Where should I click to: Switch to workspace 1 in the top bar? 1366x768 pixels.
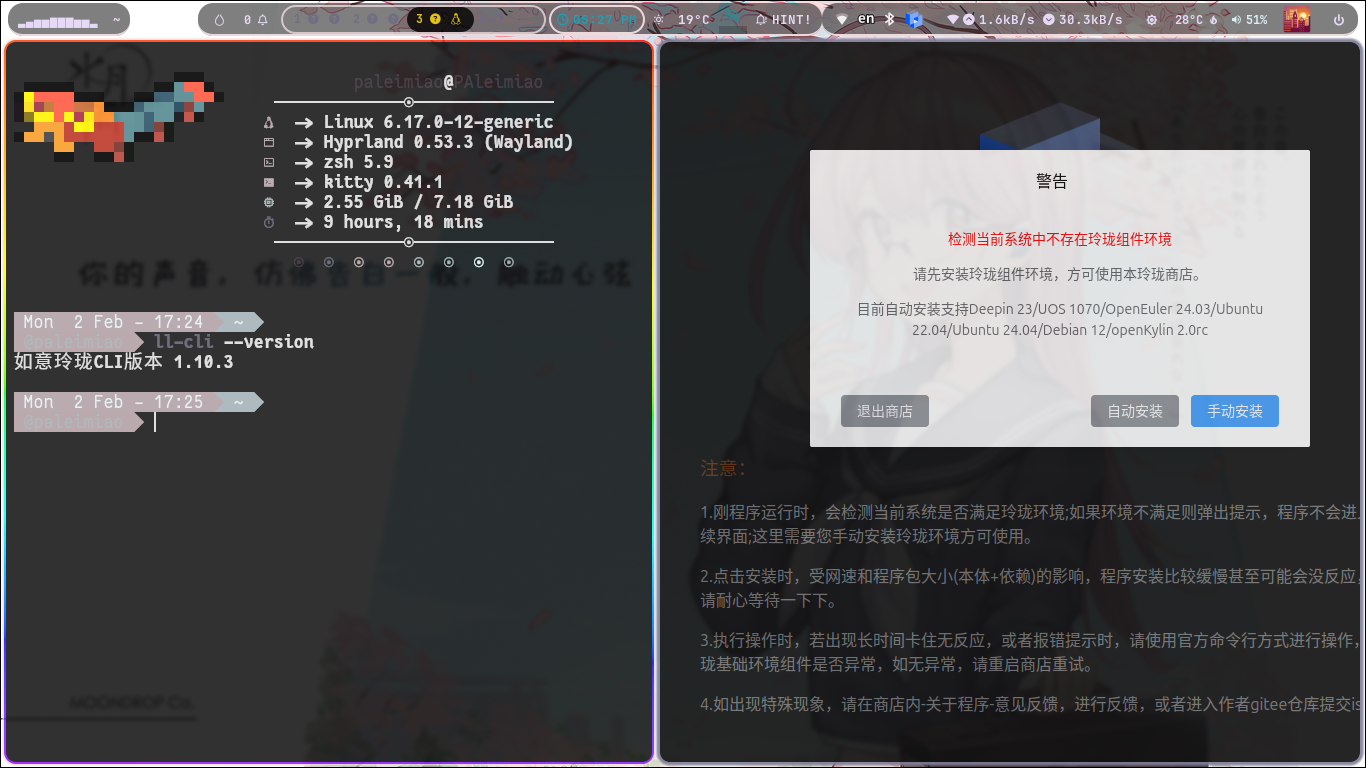pos(297,19)
